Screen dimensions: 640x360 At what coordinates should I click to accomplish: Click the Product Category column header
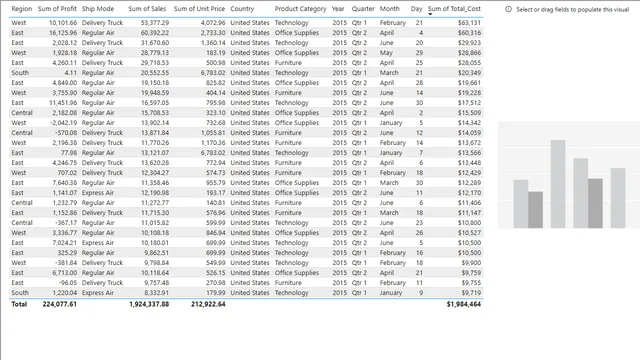[x=300, y=9]
